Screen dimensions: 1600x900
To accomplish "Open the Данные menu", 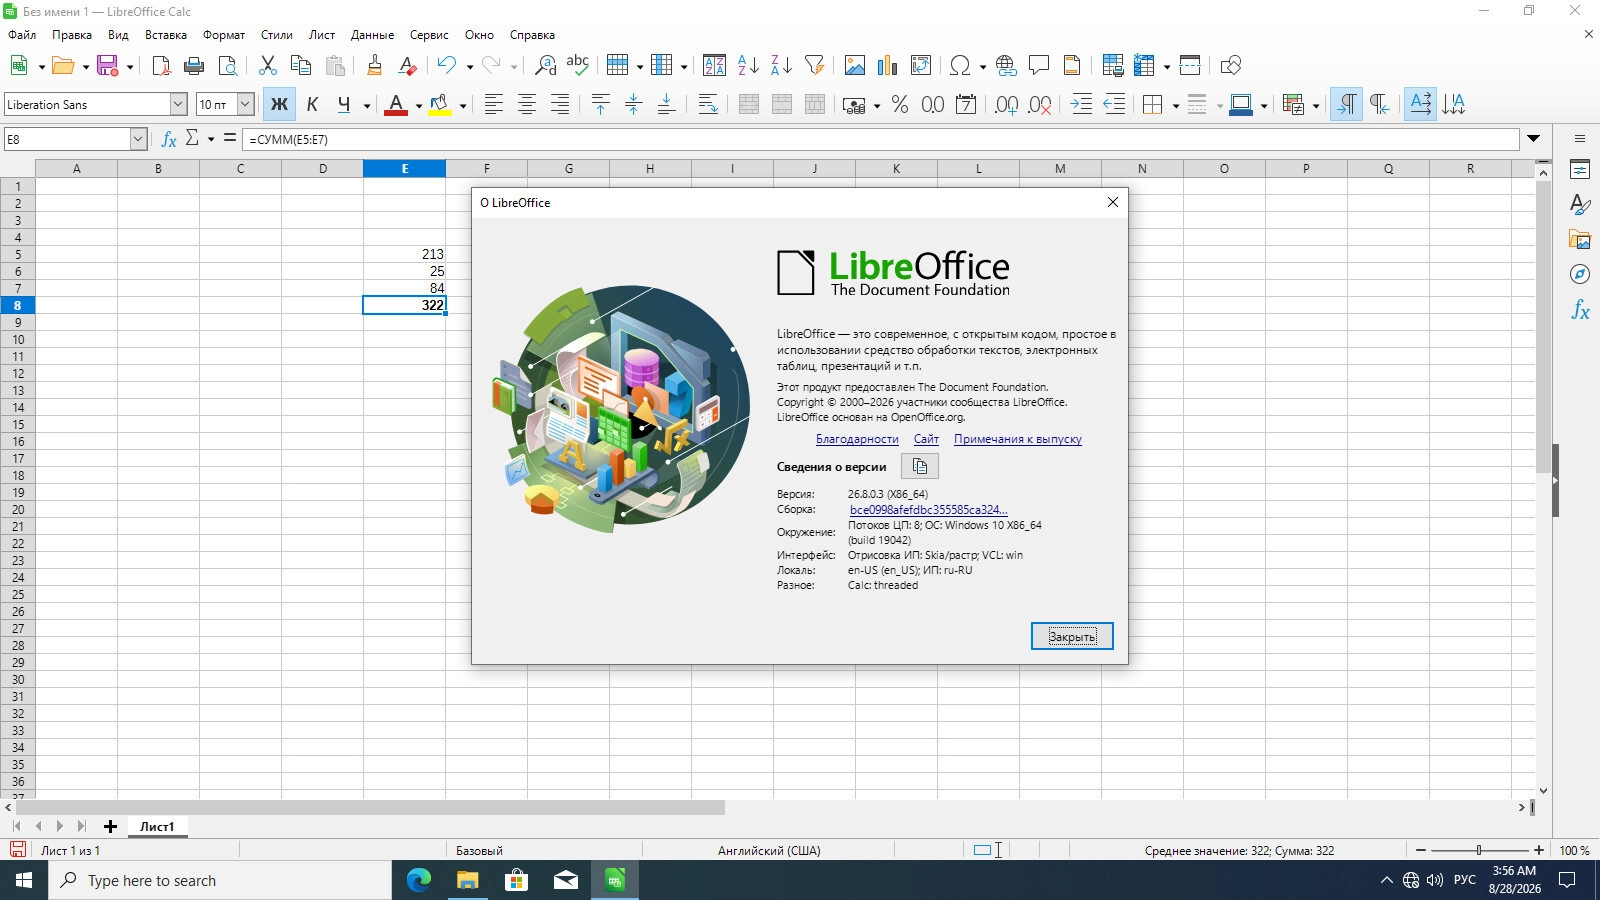I will 372,35.
